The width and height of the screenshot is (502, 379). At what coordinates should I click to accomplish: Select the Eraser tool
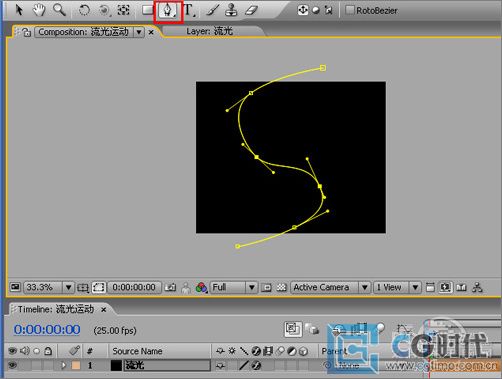tap(251, 10)
